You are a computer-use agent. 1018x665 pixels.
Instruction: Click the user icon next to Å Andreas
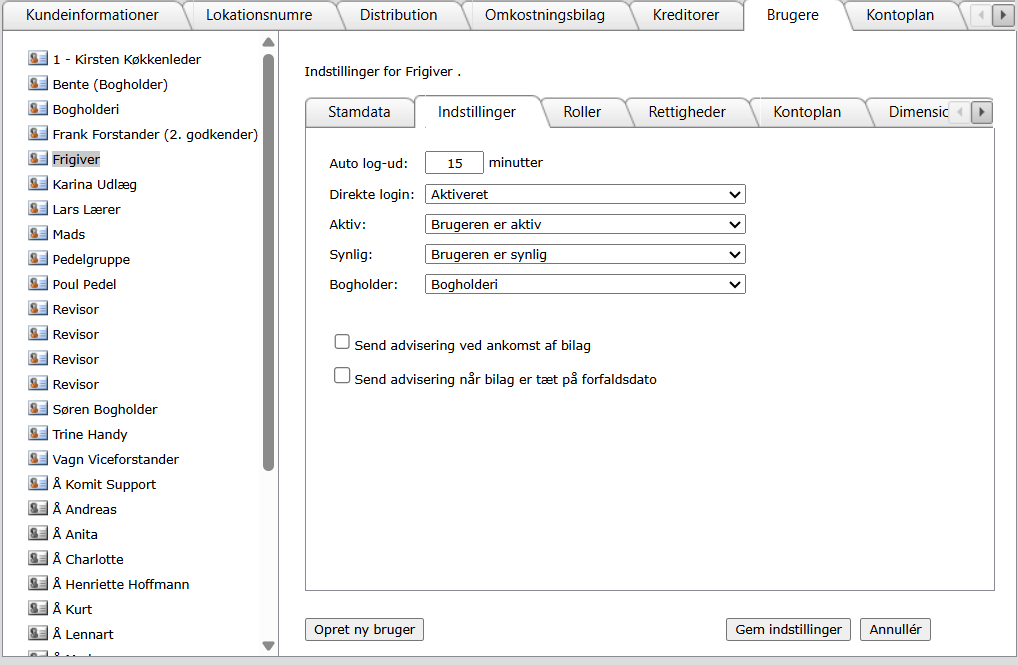pyautogui.click(x=38, y=508)
